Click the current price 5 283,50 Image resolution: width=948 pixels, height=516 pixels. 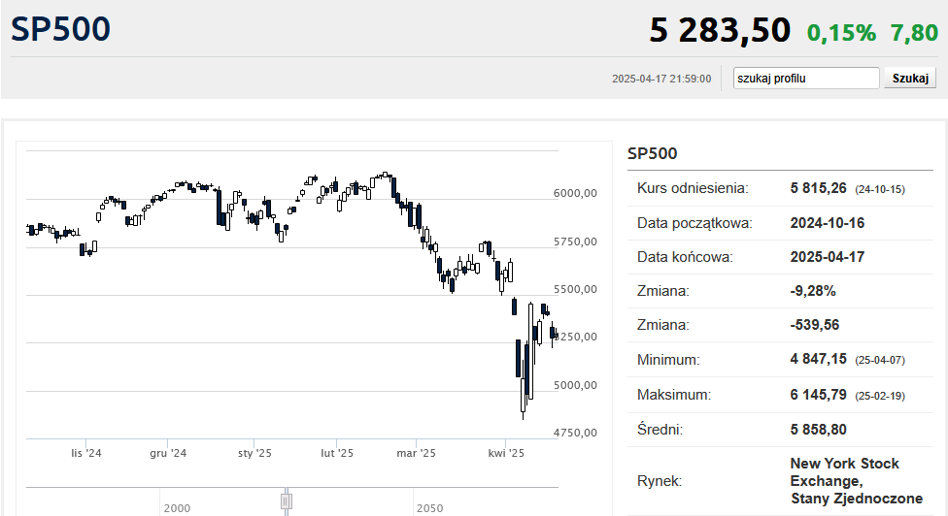click(719, 30)
